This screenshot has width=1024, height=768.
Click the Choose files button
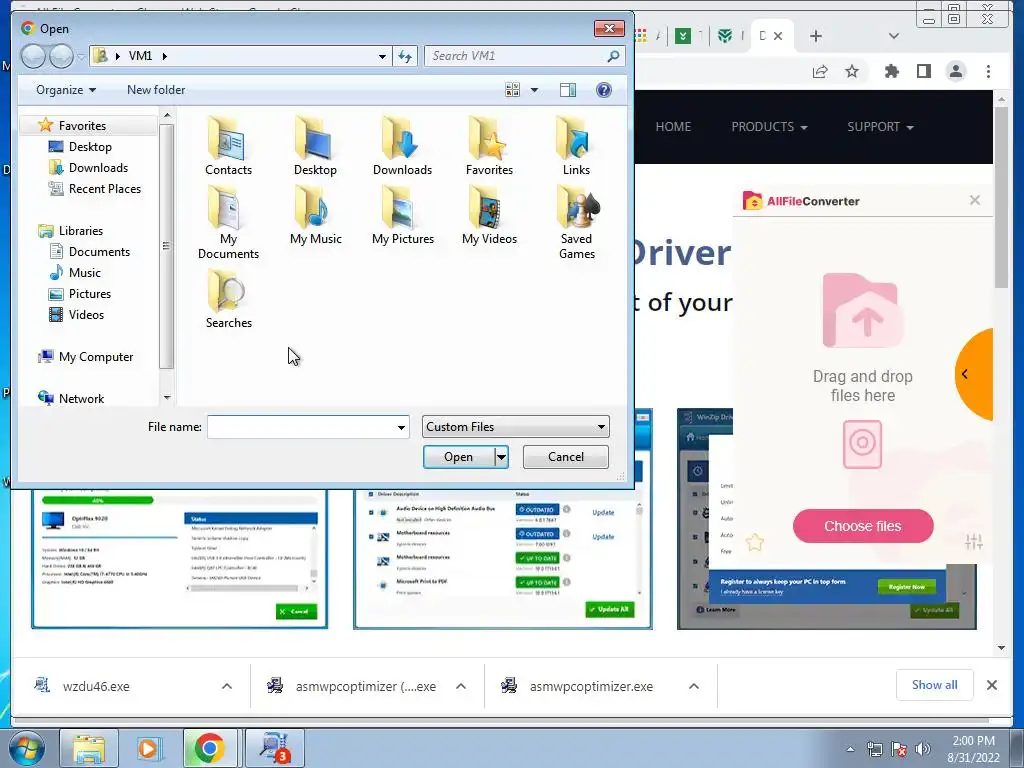point(863,526)
